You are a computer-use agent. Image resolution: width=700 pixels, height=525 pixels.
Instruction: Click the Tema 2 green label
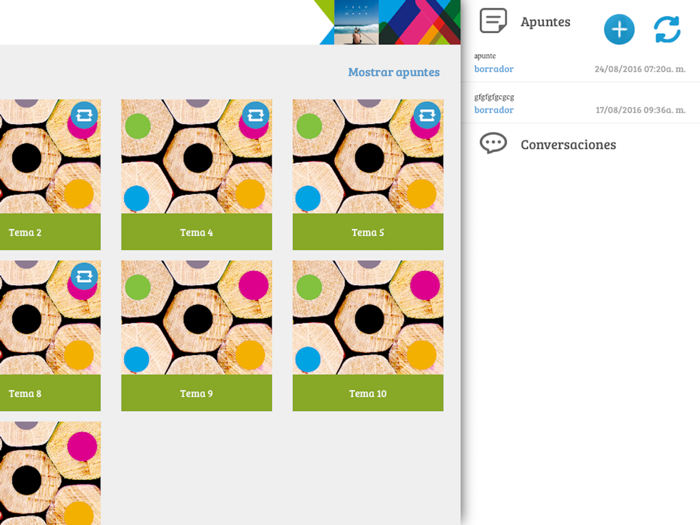click(50, 232)
